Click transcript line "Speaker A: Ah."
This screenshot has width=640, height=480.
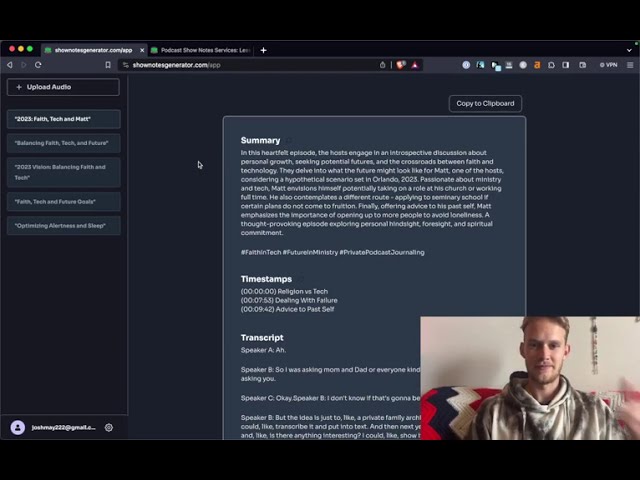point(263,350)
